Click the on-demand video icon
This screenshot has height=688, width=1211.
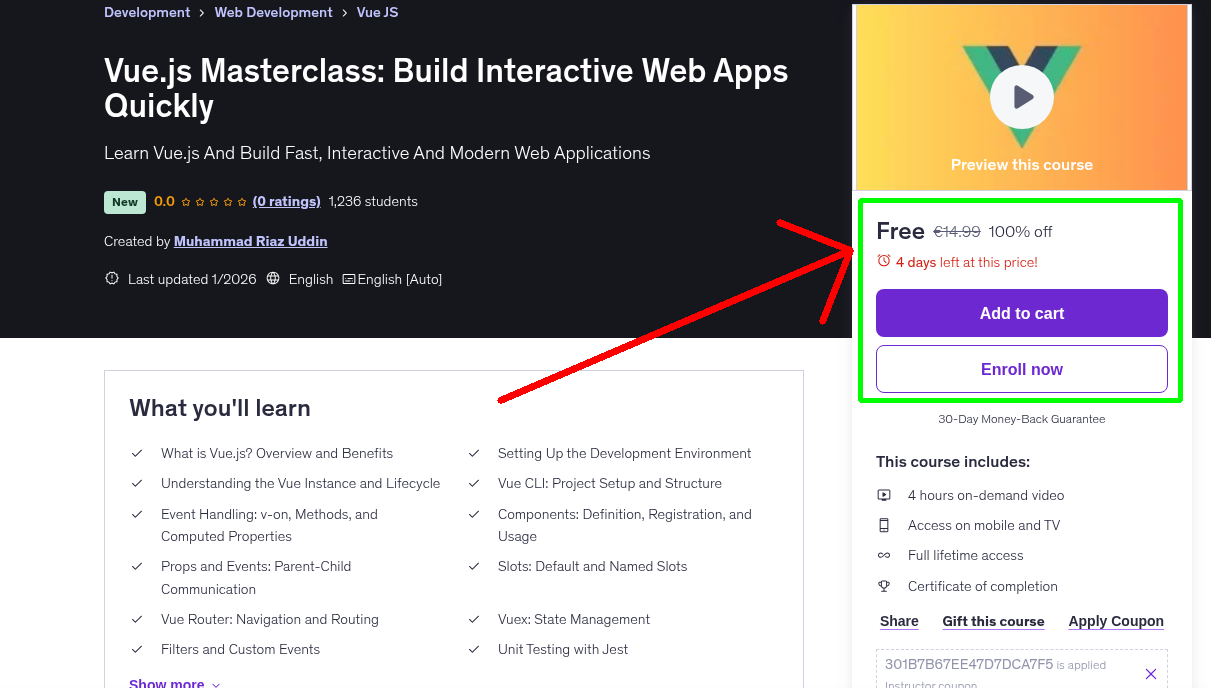click(884, 494)
